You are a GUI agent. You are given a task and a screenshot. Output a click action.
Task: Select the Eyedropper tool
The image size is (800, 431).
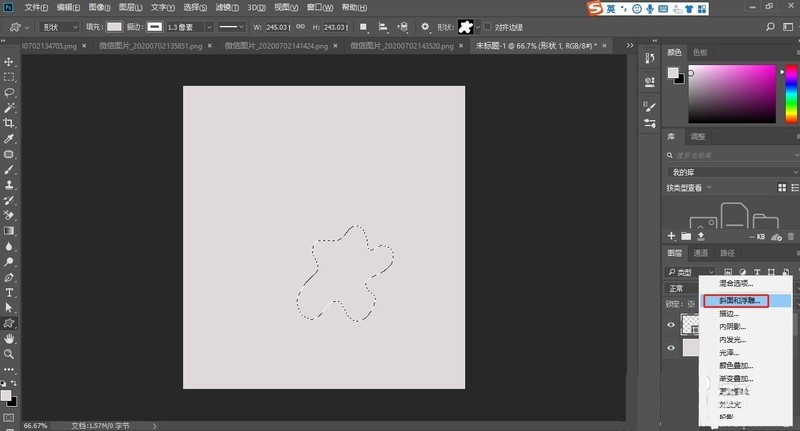click(x=9, y=139)
